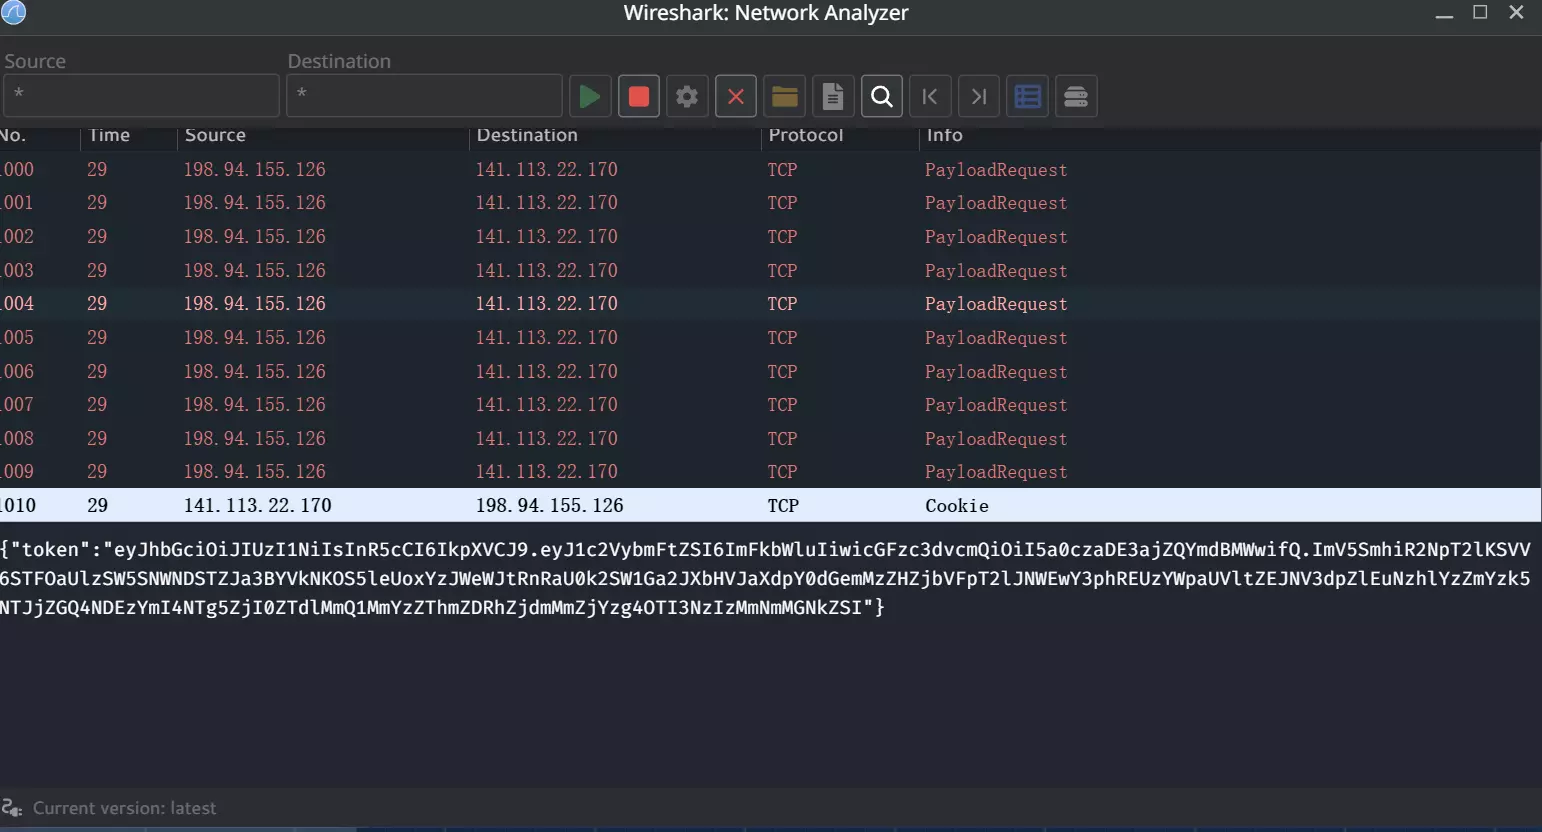Select the packet row numbered 008
Image resolution: width=1542 pixels, height=832 pixels.
coord(770,439)
